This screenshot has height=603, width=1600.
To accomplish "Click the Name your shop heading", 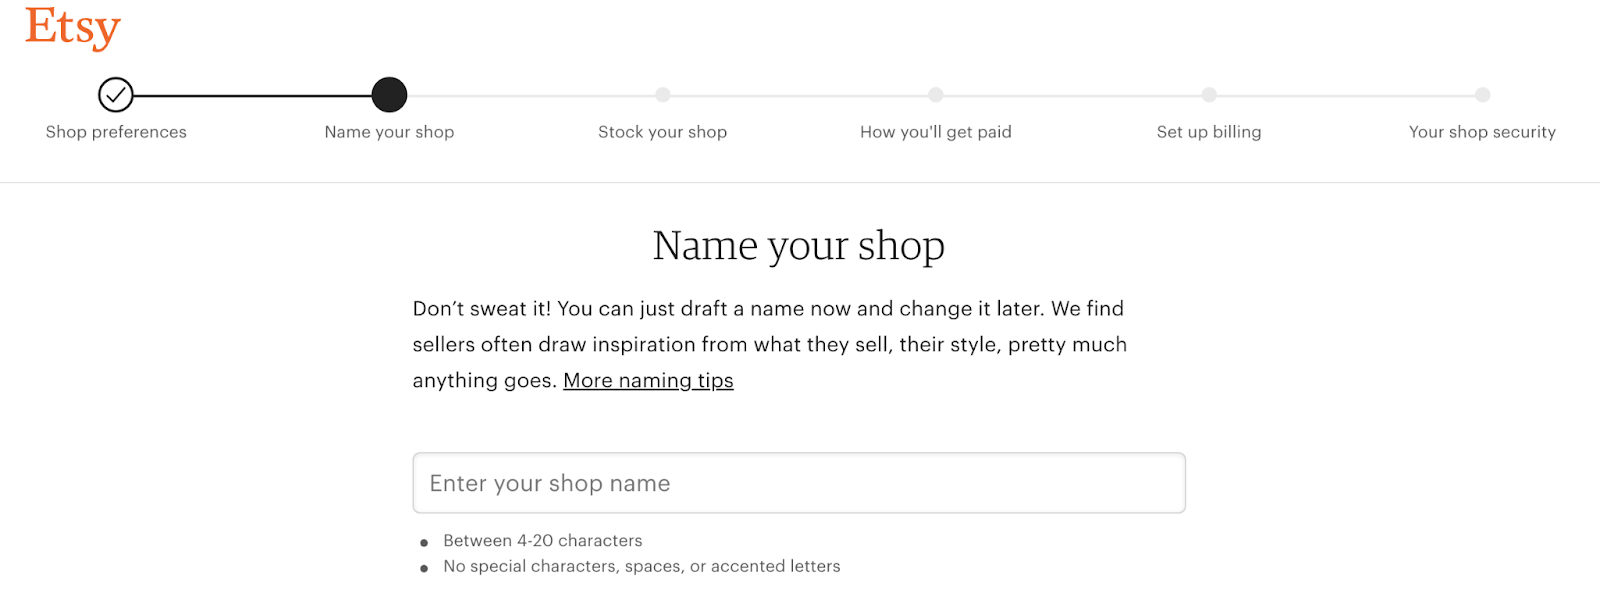I will tap(799, 246).
